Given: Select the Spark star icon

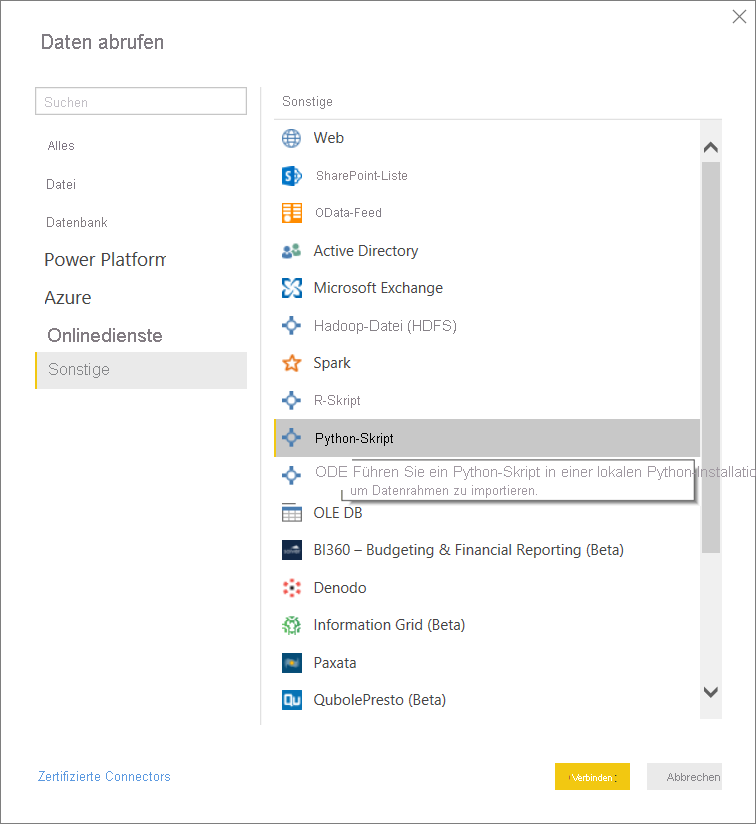Looking at the screenshot, I should [291, 363].
